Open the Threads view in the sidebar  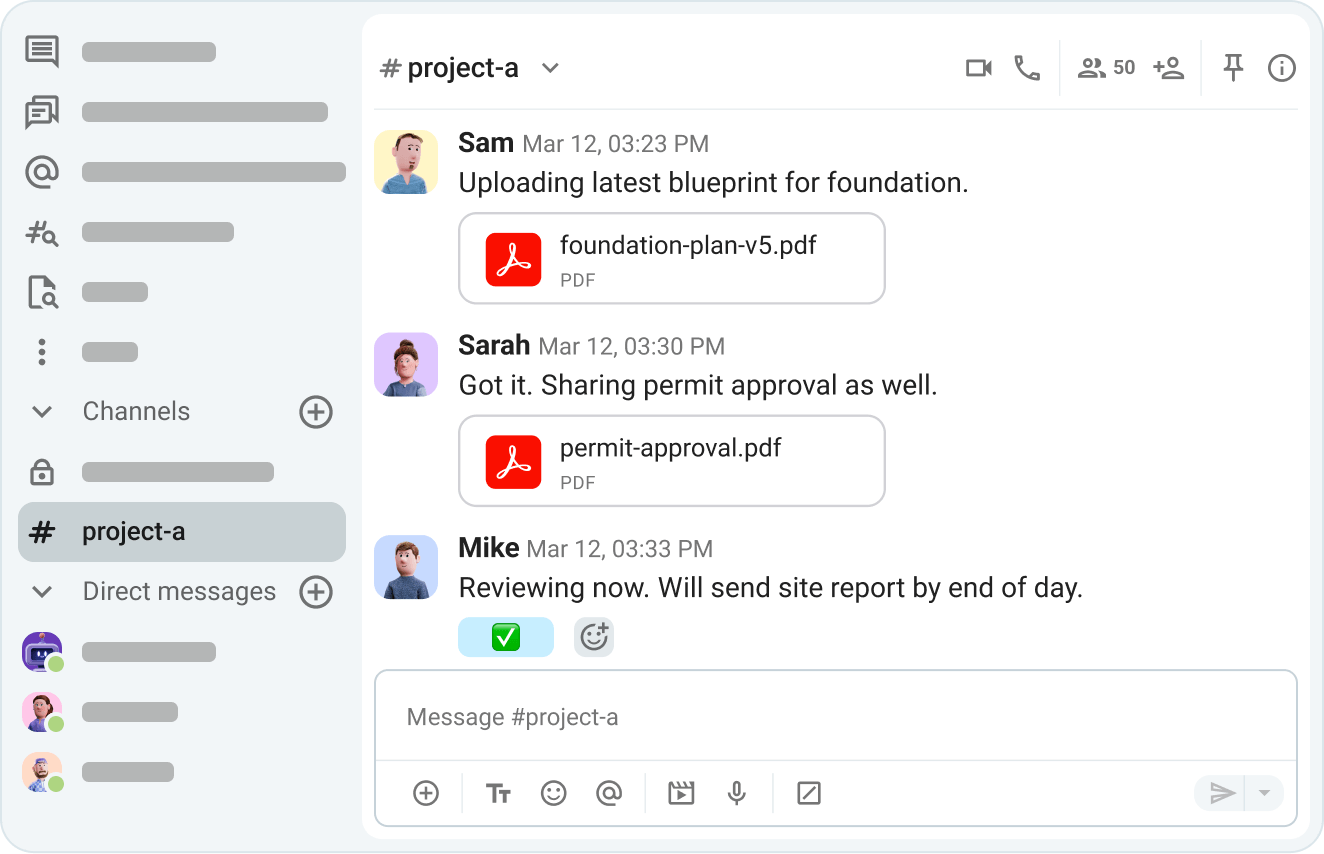(41, 111)
